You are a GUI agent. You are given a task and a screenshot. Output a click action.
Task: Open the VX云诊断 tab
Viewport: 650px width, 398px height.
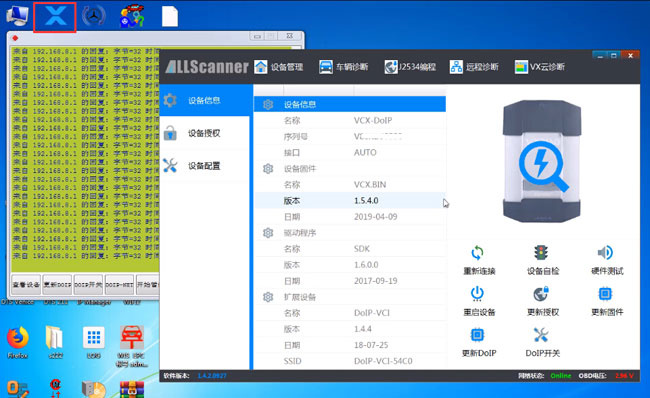point(540,67)
